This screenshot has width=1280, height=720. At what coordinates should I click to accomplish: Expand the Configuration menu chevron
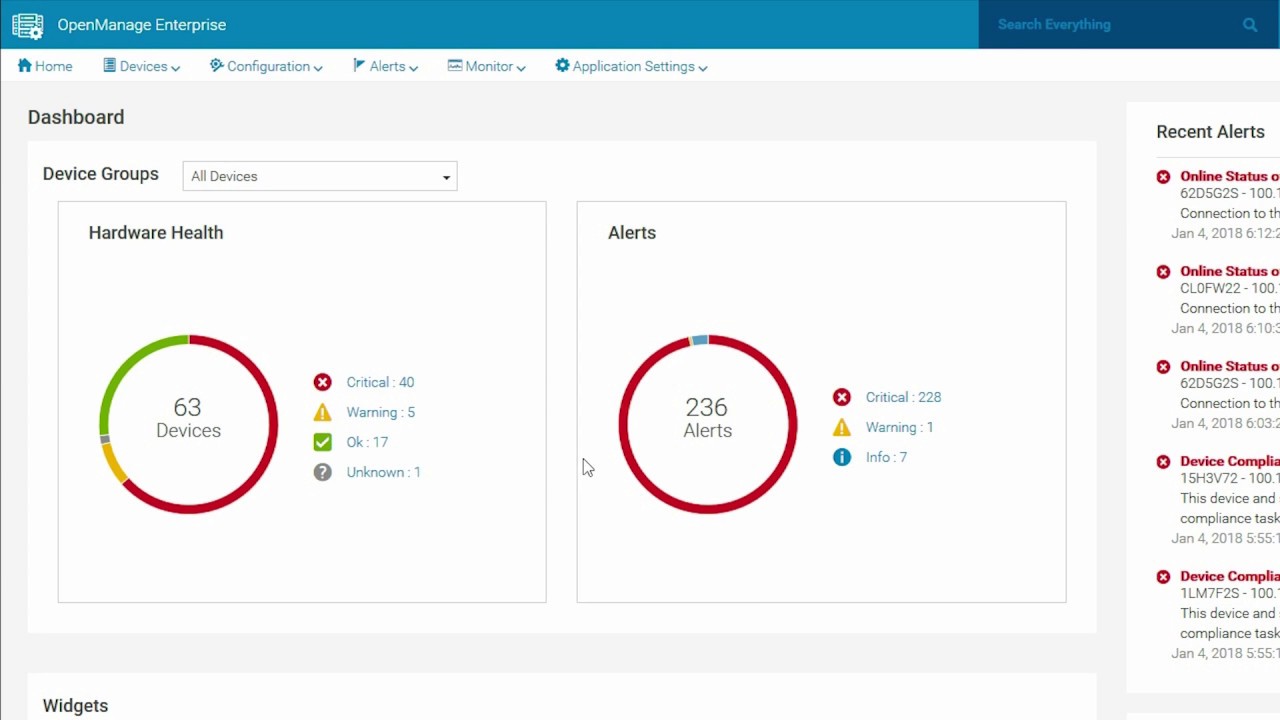[318, 68]
